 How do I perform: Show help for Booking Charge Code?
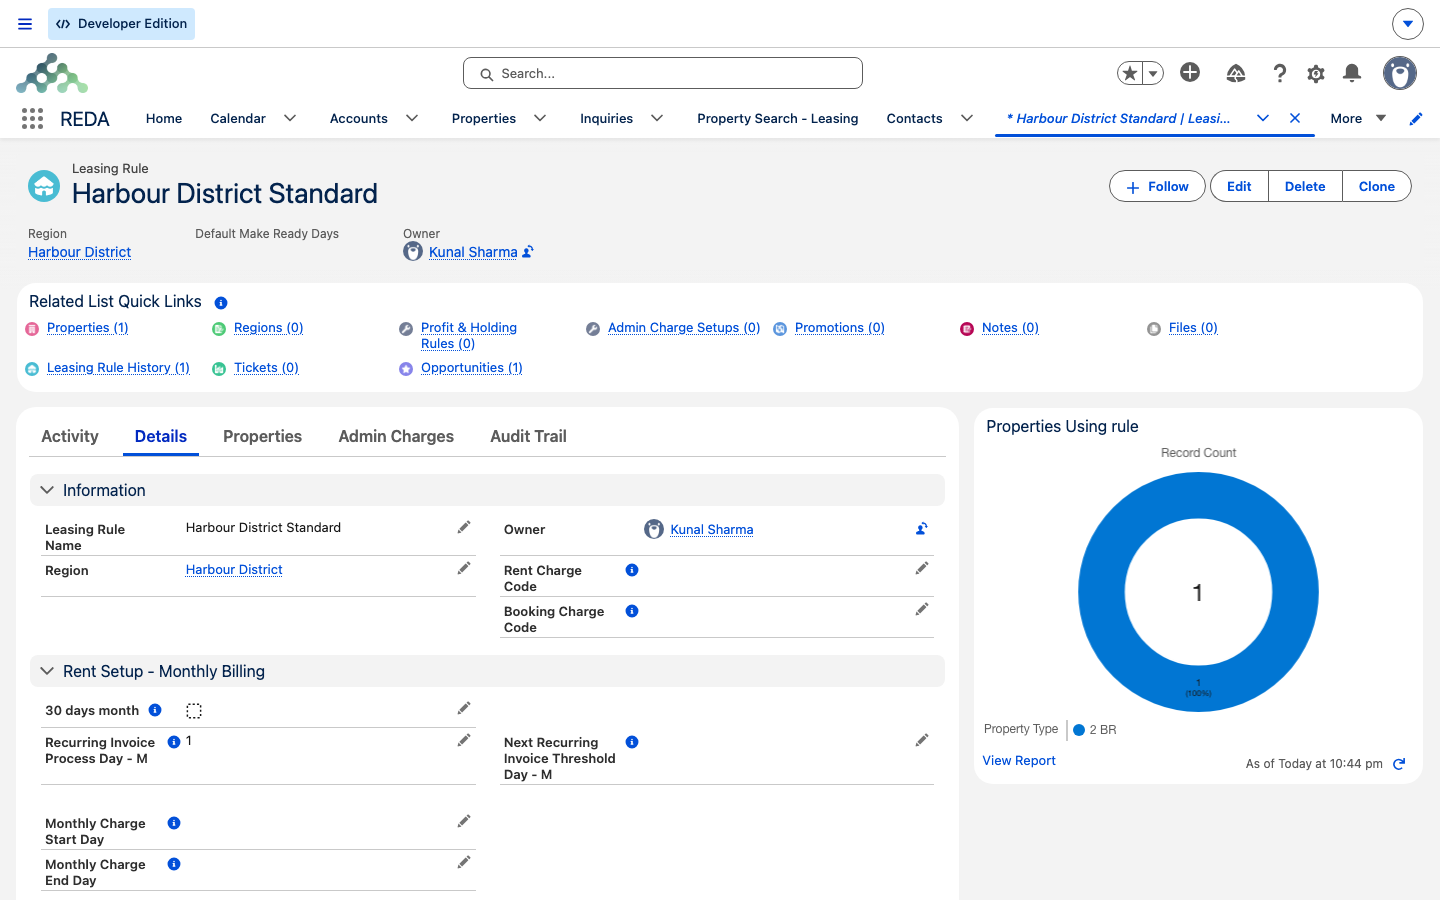coord(632,611)
